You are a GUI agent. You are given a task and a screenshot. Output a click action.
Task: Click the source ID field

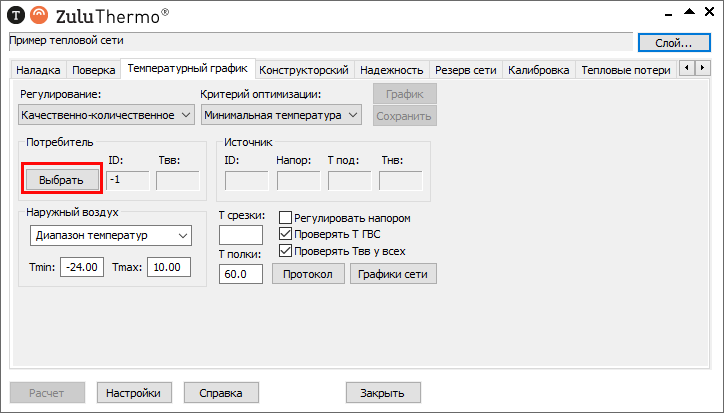(247, 181)
